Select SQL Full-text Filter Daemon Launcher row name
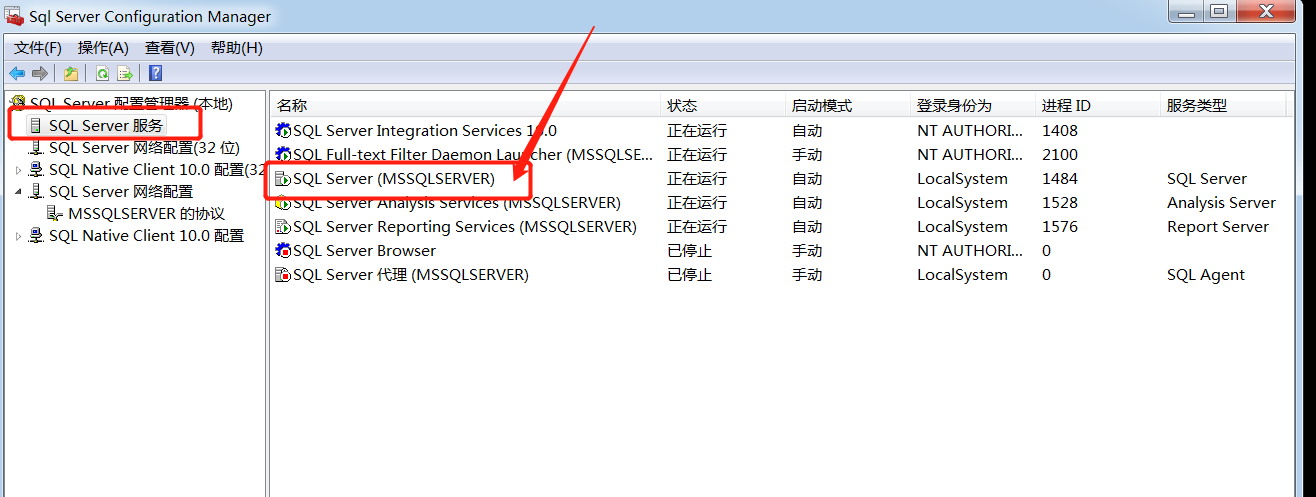1316x497 pixels. [473, 155]
